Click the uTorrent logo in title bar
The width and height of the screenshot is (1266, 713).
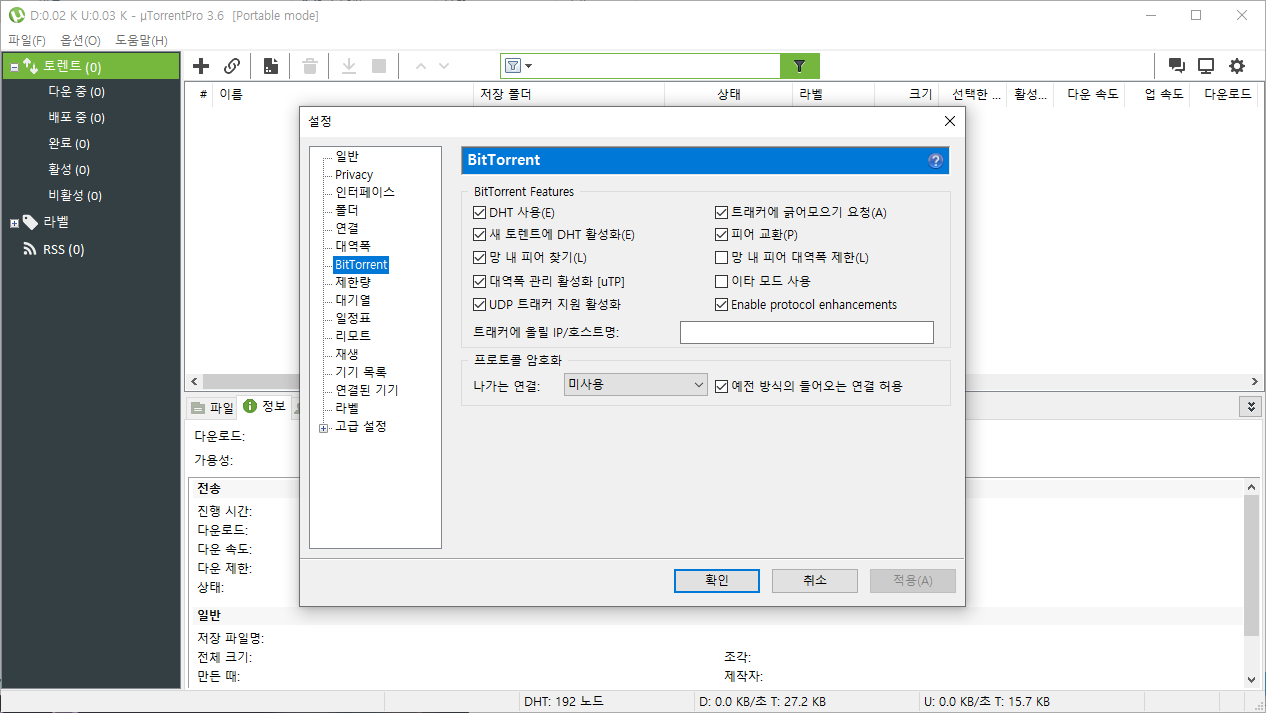16,15
